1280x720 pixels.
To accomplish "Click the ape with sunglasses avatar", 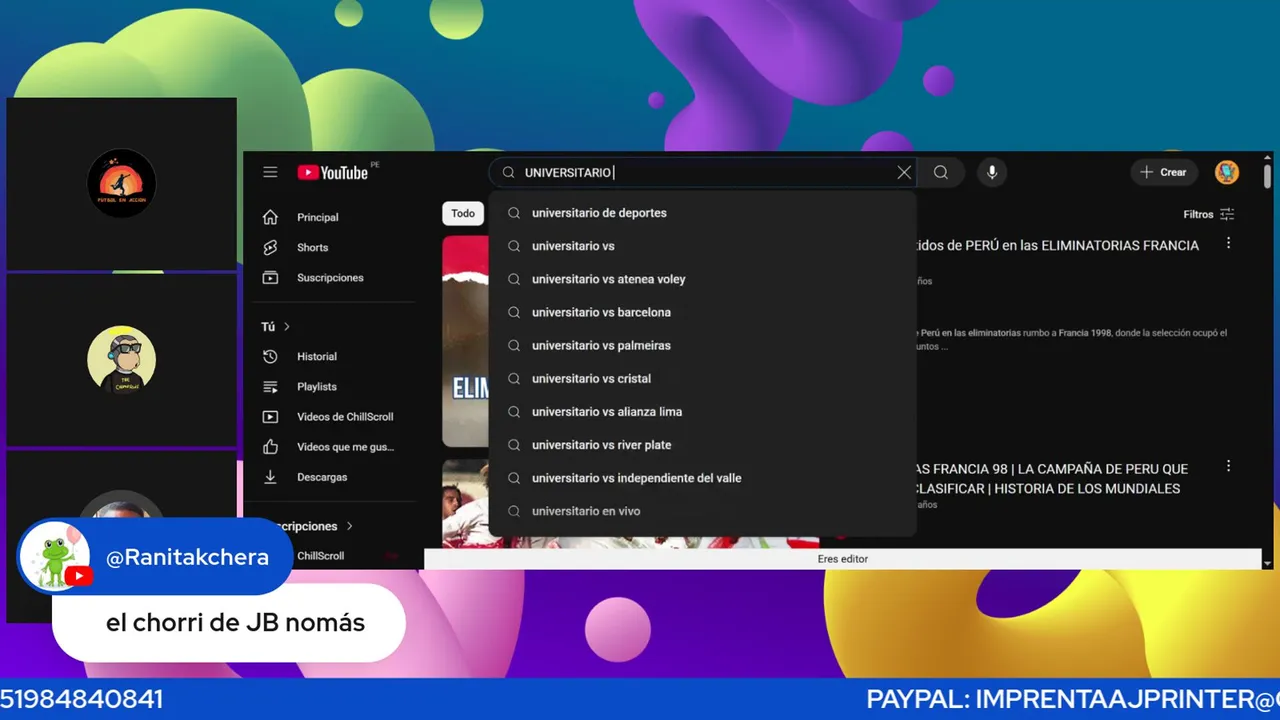I will 121,359.
